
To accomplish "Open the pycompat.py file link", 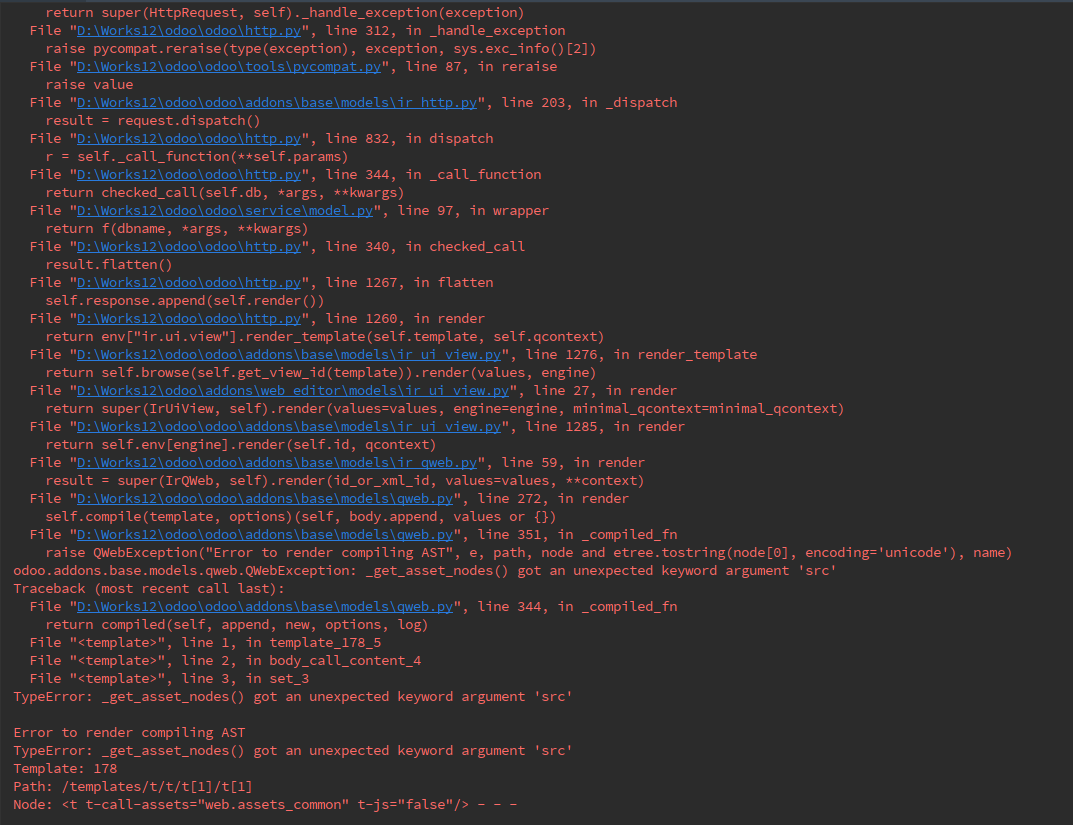I will (229, 66).
